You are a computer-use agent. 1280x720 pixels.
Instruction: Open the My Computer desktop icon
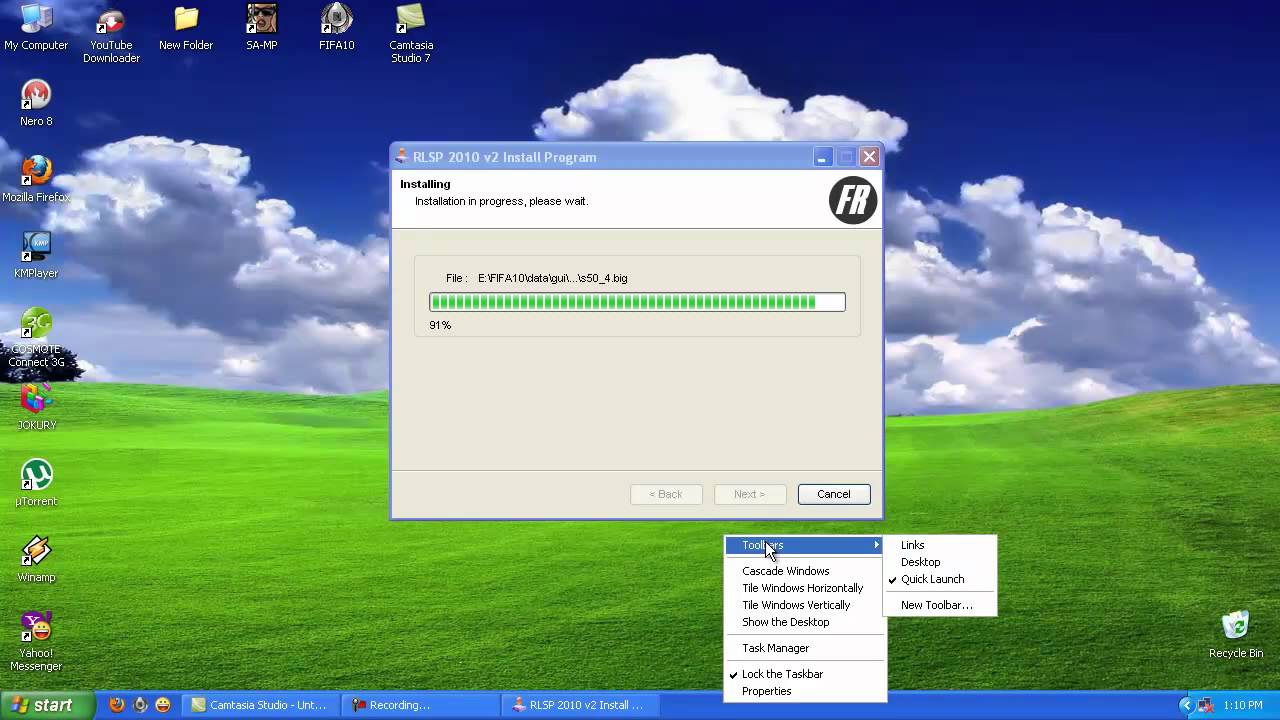point(36,27)
